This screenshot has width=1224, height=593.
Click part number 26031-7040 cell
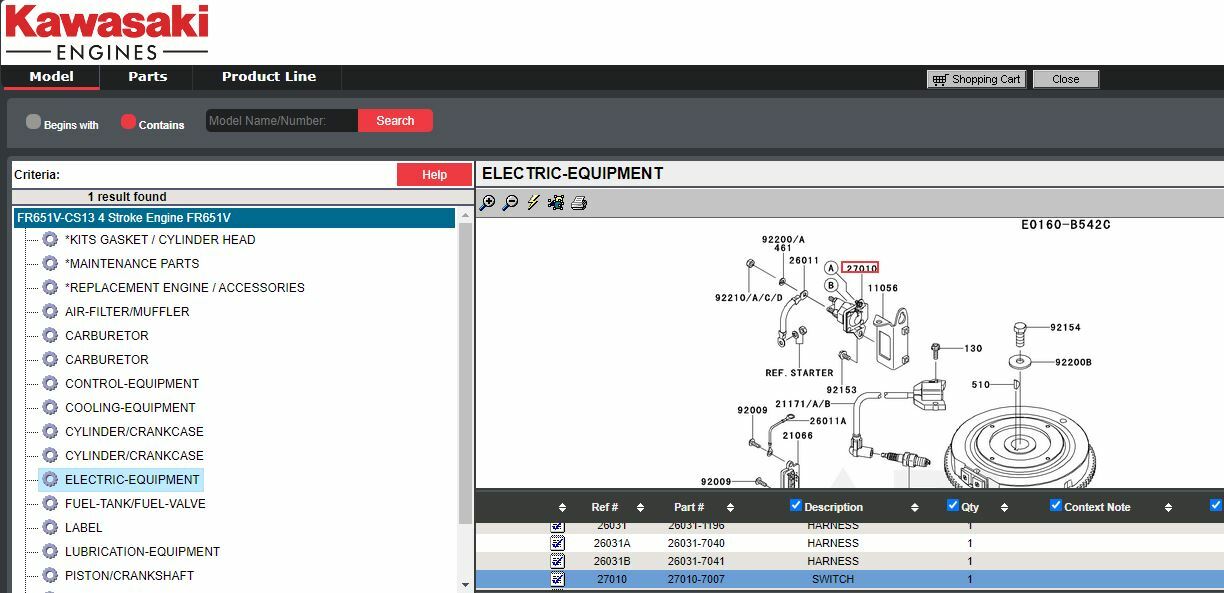pos(696,543)
